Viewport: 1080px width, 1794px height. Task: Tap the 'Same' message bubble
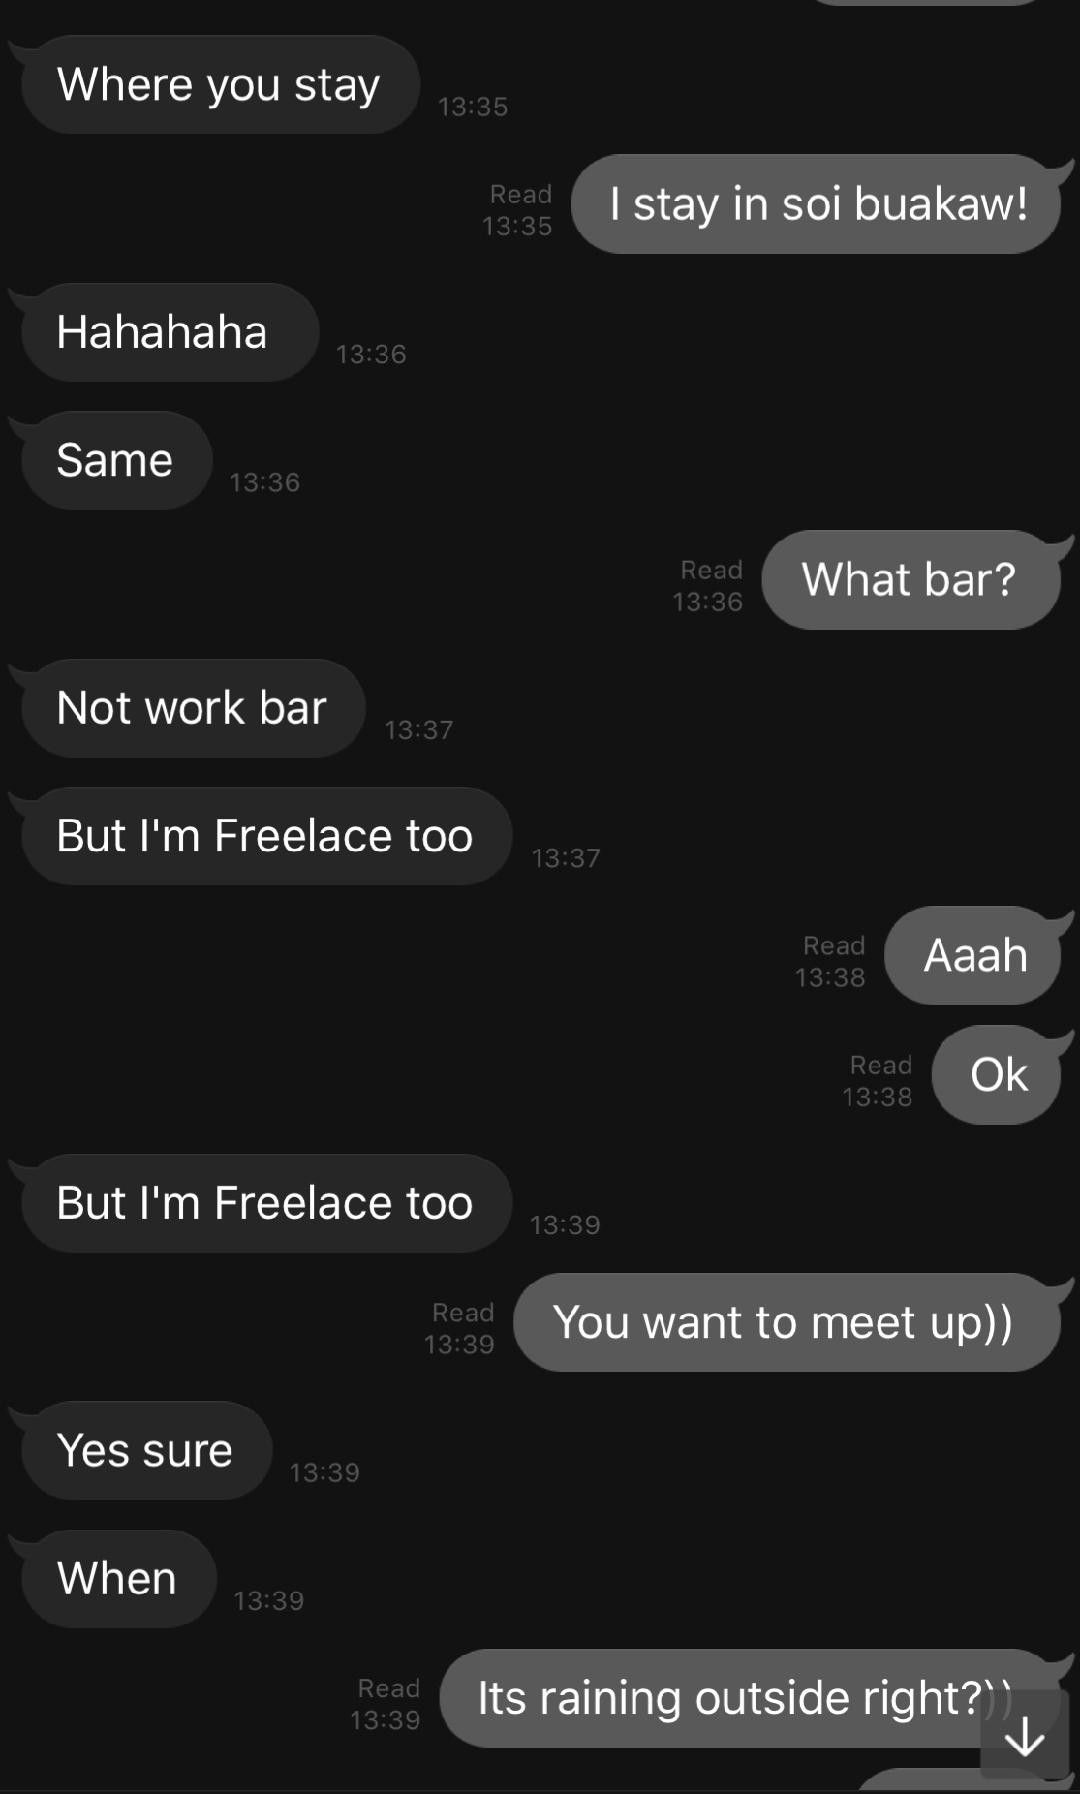(x=116, y=461)
